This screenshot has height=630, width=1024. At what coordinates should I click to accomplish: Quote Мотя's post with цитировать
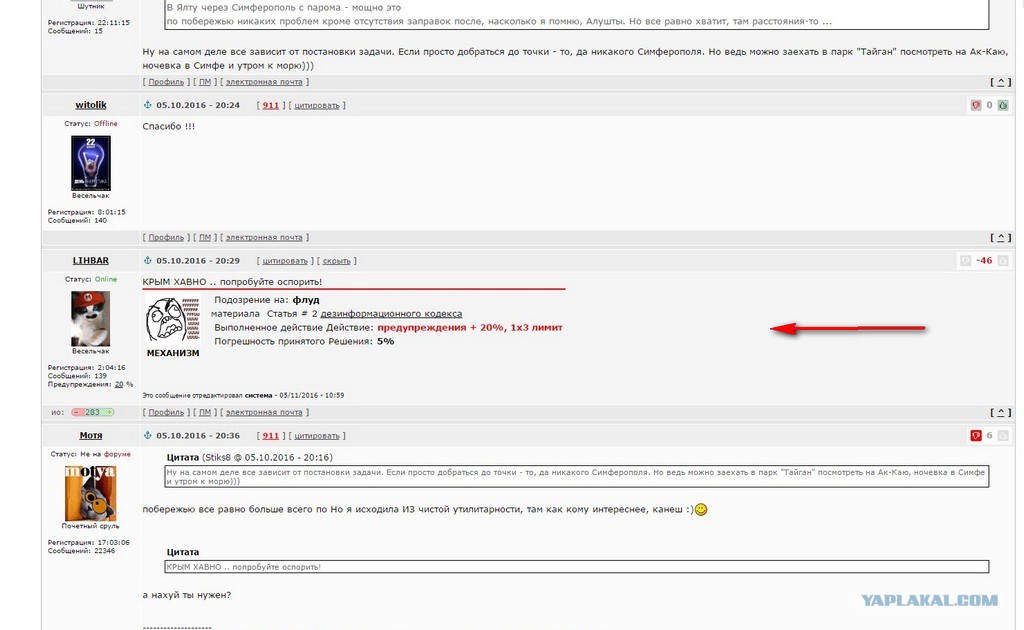click(317, 435)
